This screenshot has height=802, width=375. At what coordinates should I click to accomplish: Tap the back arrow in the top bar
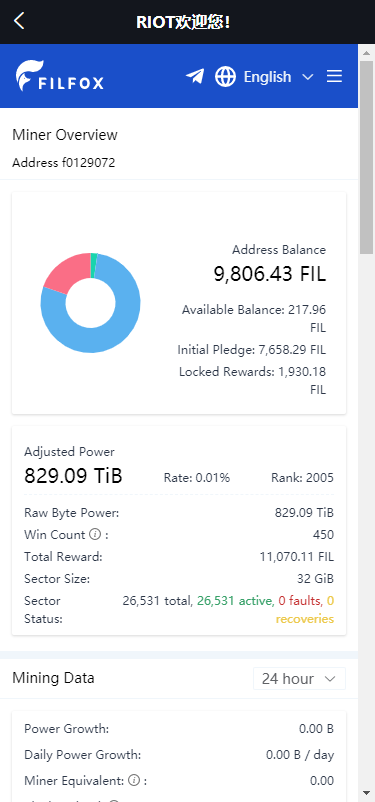(19, 21)
